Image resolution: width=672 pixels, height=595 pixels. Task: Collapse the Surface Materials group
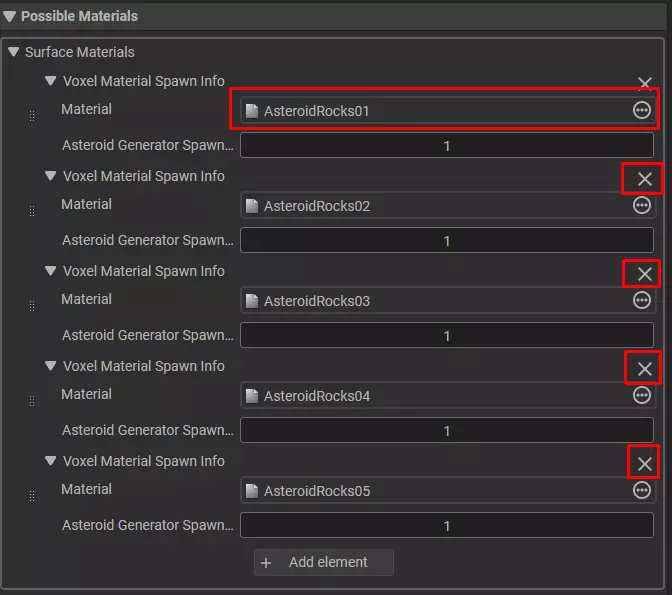[14, 52]
